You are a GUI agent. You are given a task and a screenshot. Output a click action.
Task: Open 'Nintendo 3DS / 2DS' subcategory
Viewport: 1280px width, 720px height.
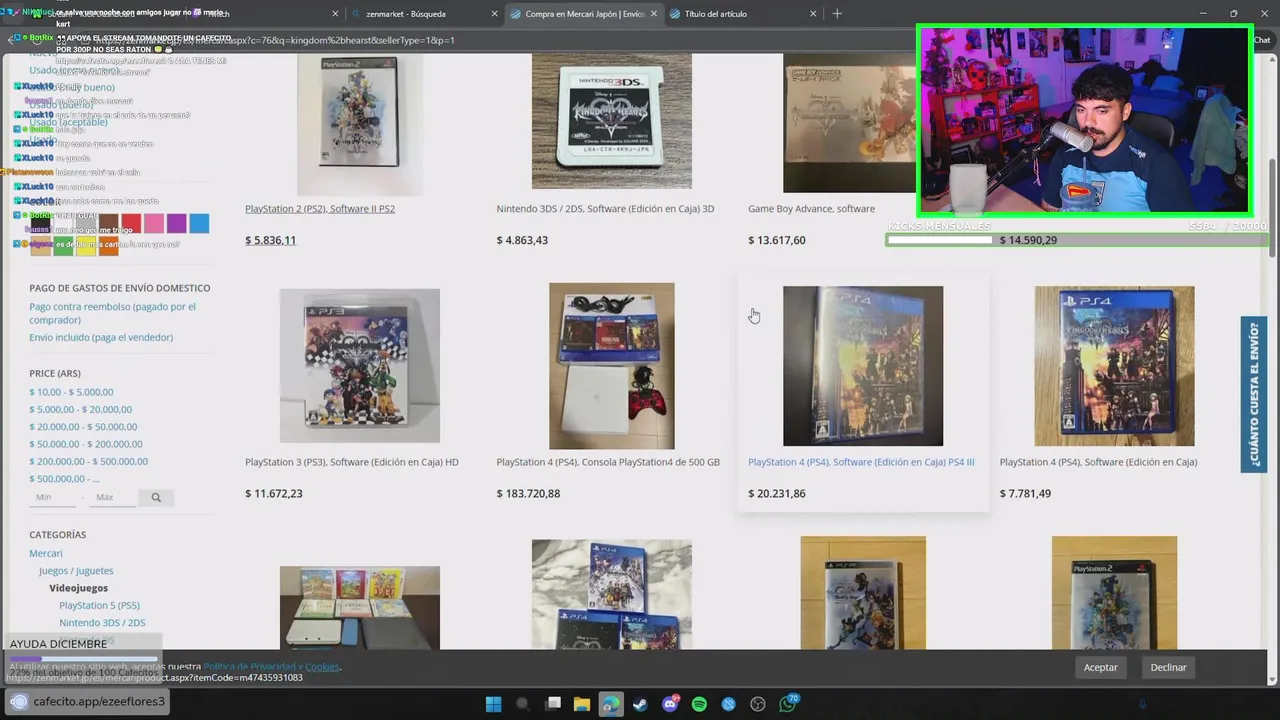102,623
